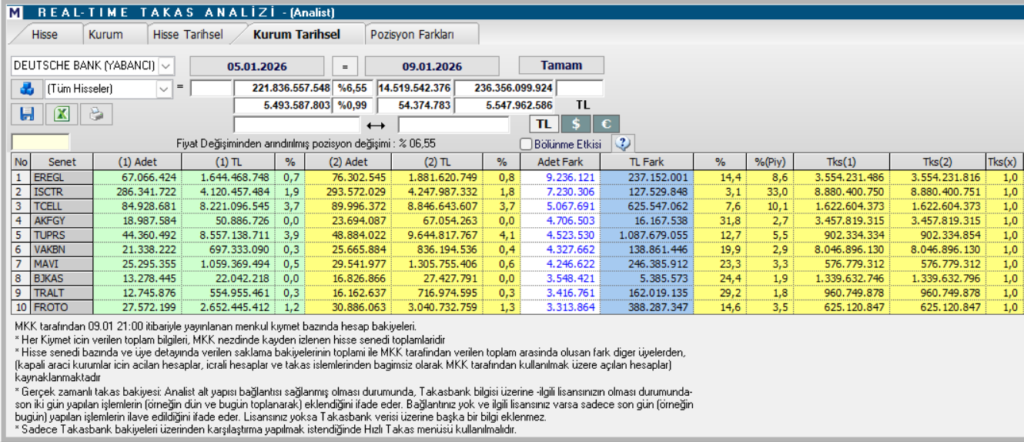Click the yellow field above the table
The image size is (1024, 442).
pyautogui.click(x=40, y=143)
